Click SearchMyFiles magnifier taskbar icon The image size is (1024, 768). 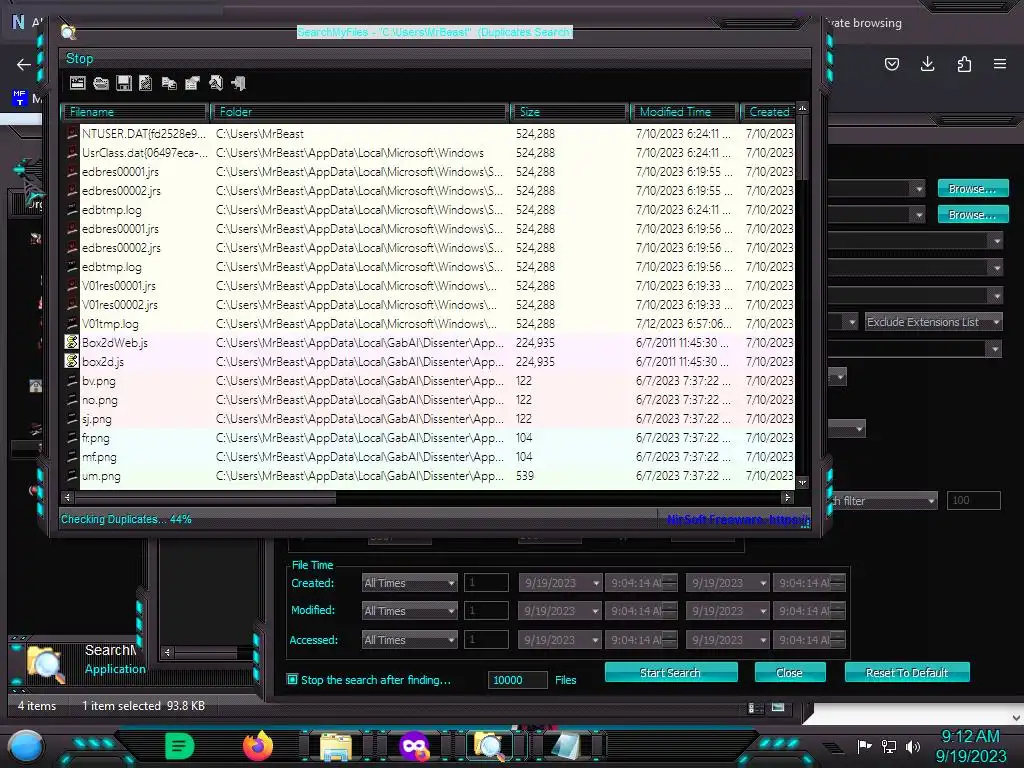488,746
